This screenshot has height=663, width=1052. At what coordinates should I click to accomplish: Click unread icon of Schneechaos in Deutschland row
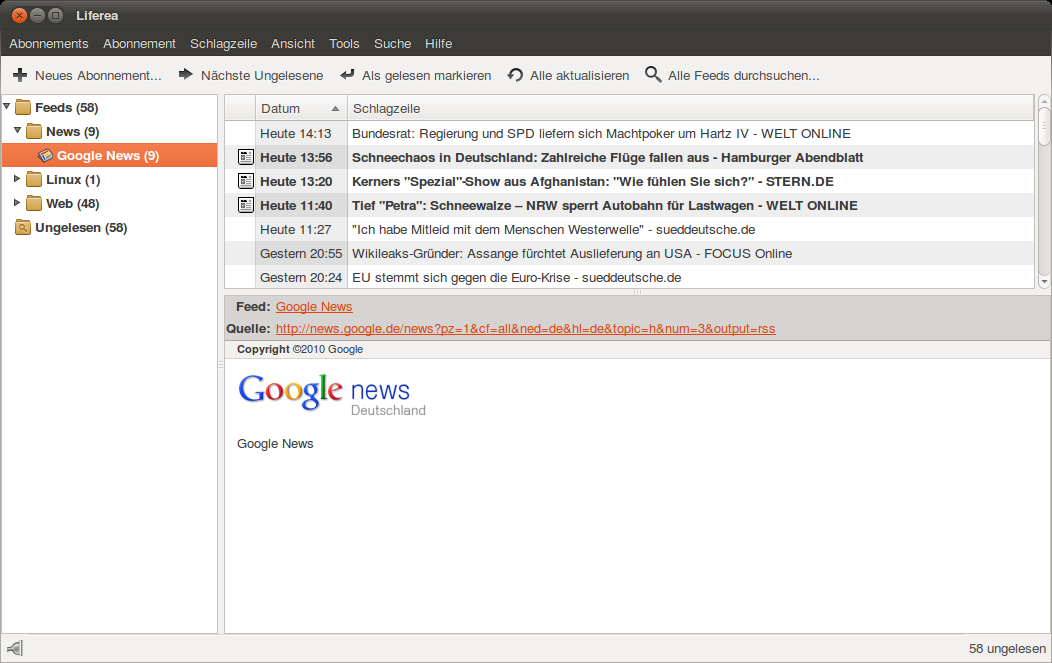[246, 157]
